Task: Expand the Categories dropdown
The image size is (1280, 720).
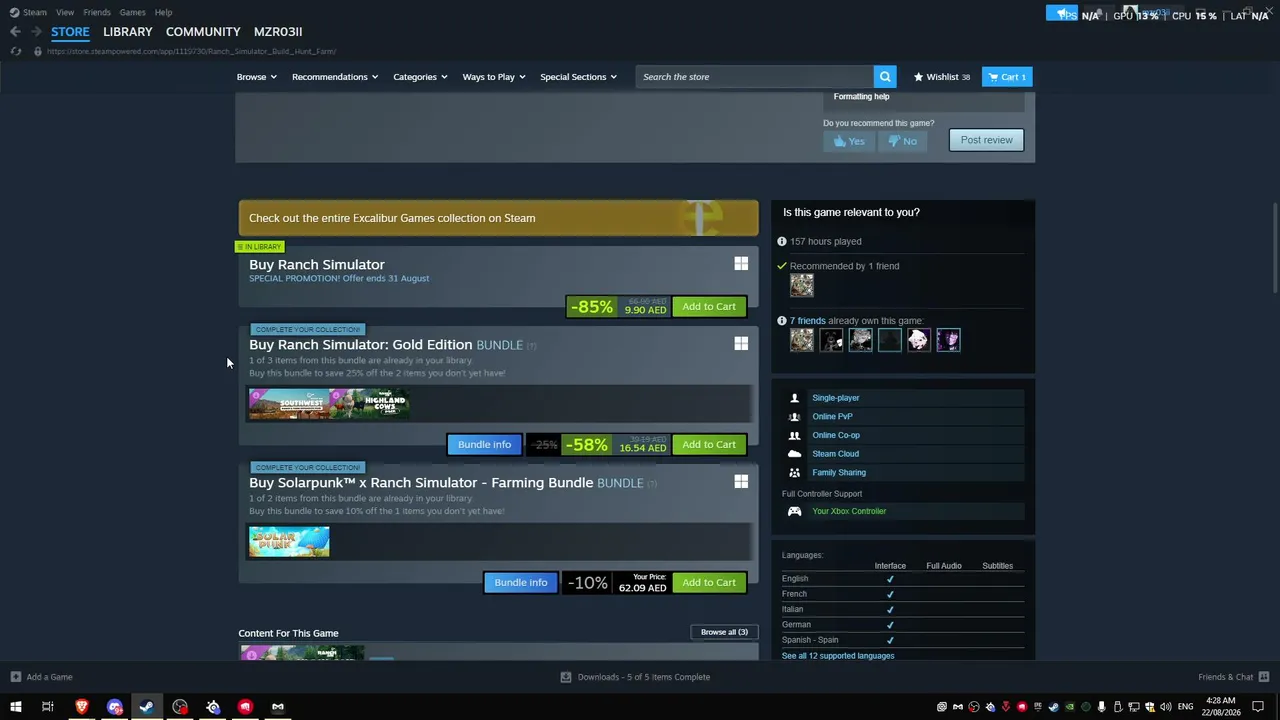Action: [x=420, y=77]
